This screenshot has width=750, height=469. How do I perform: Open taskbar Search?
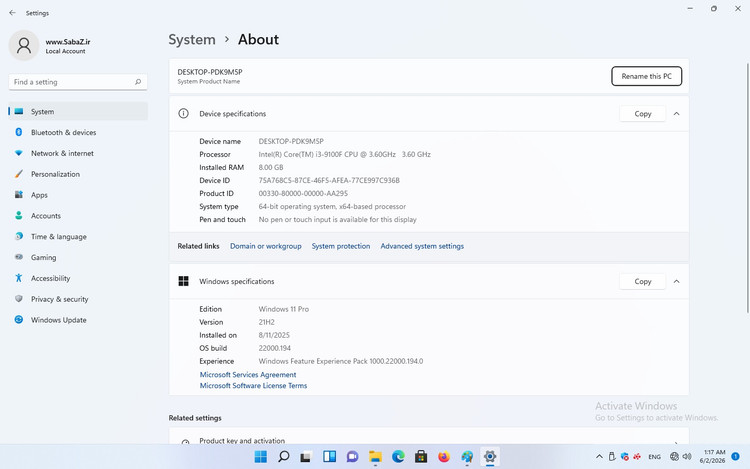click(x=284, y=457)
